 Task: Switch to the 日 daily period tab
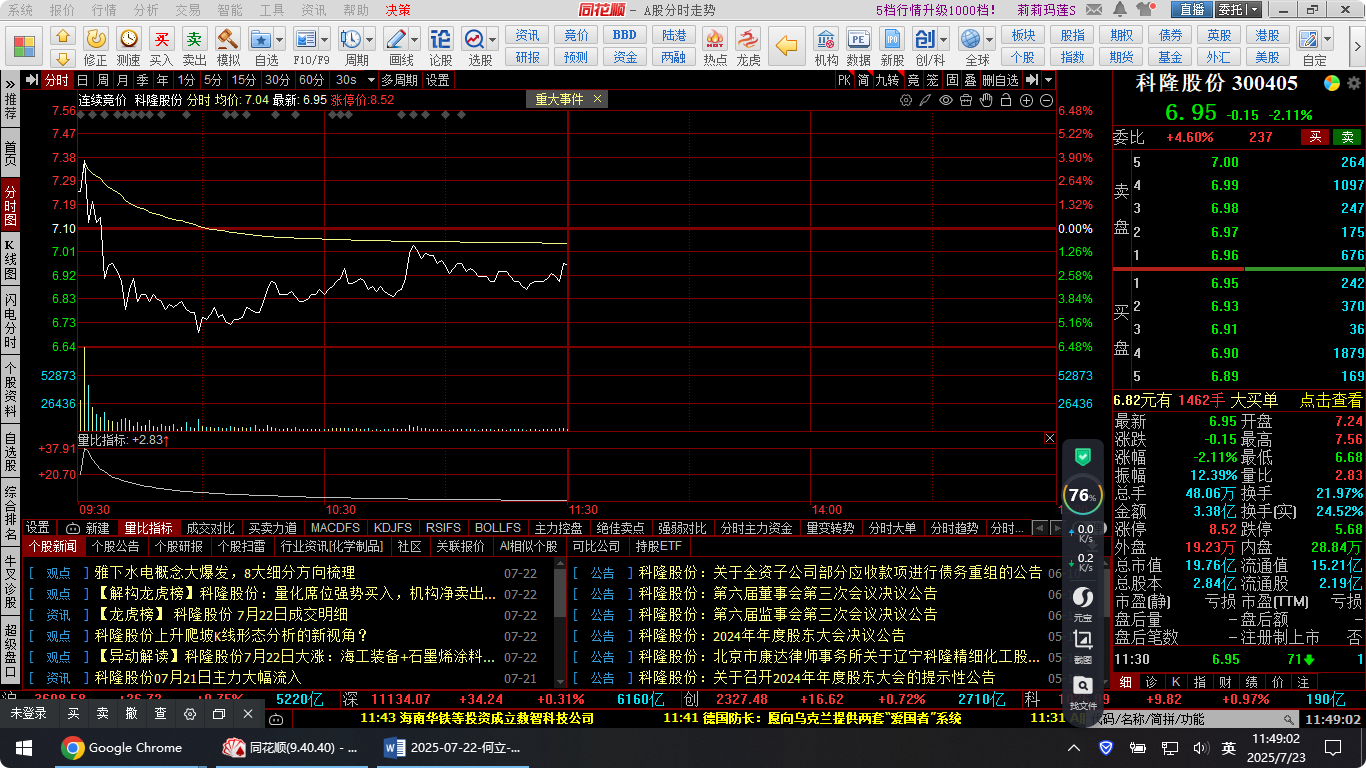(82, 80)
